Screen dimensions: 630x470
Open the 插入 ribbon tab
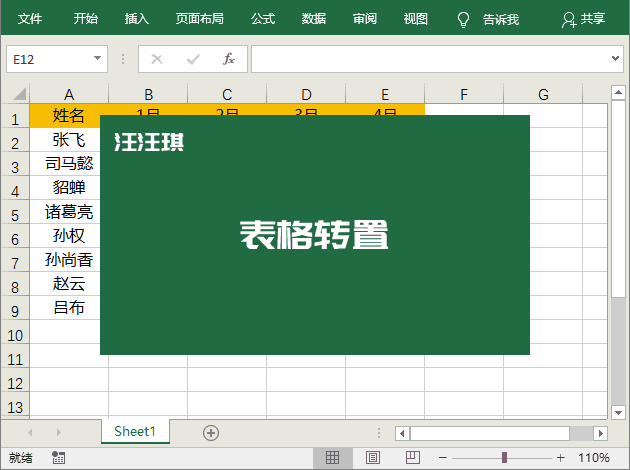(137, 18)
